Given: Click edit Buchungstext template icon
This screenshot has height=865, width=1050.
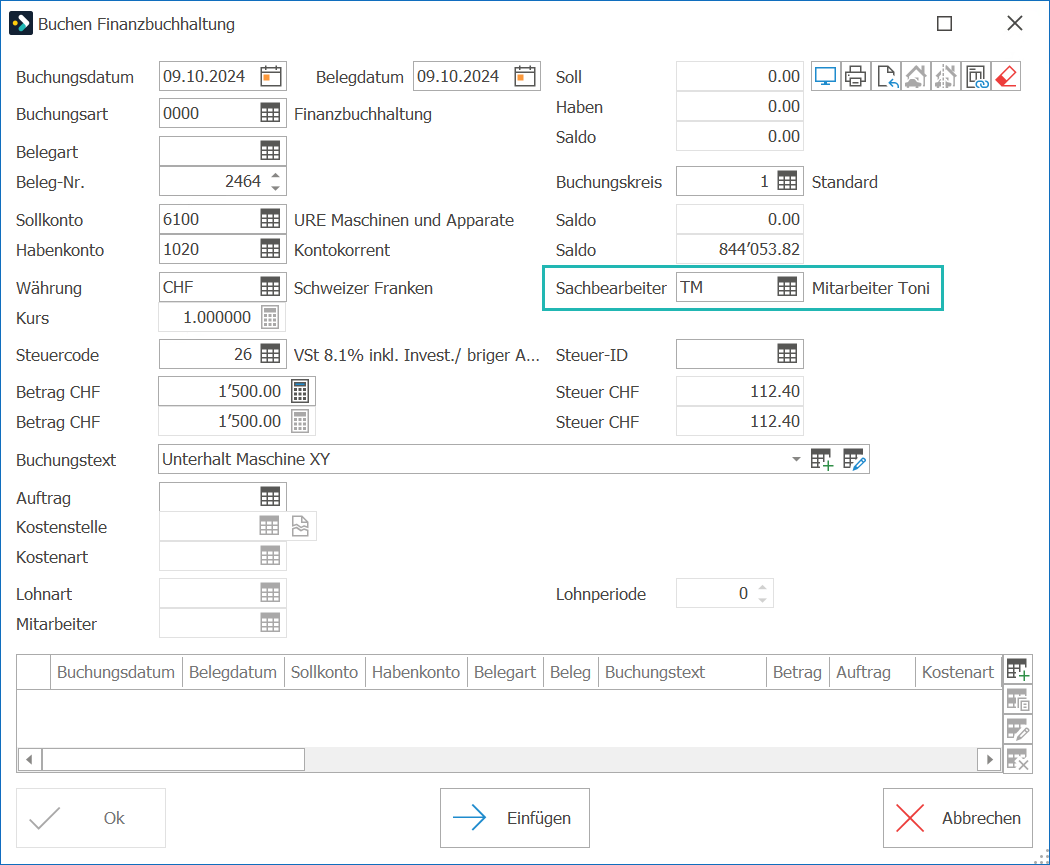Looking at the screenshot, I should pyautogui.click(x=854, y=459).
